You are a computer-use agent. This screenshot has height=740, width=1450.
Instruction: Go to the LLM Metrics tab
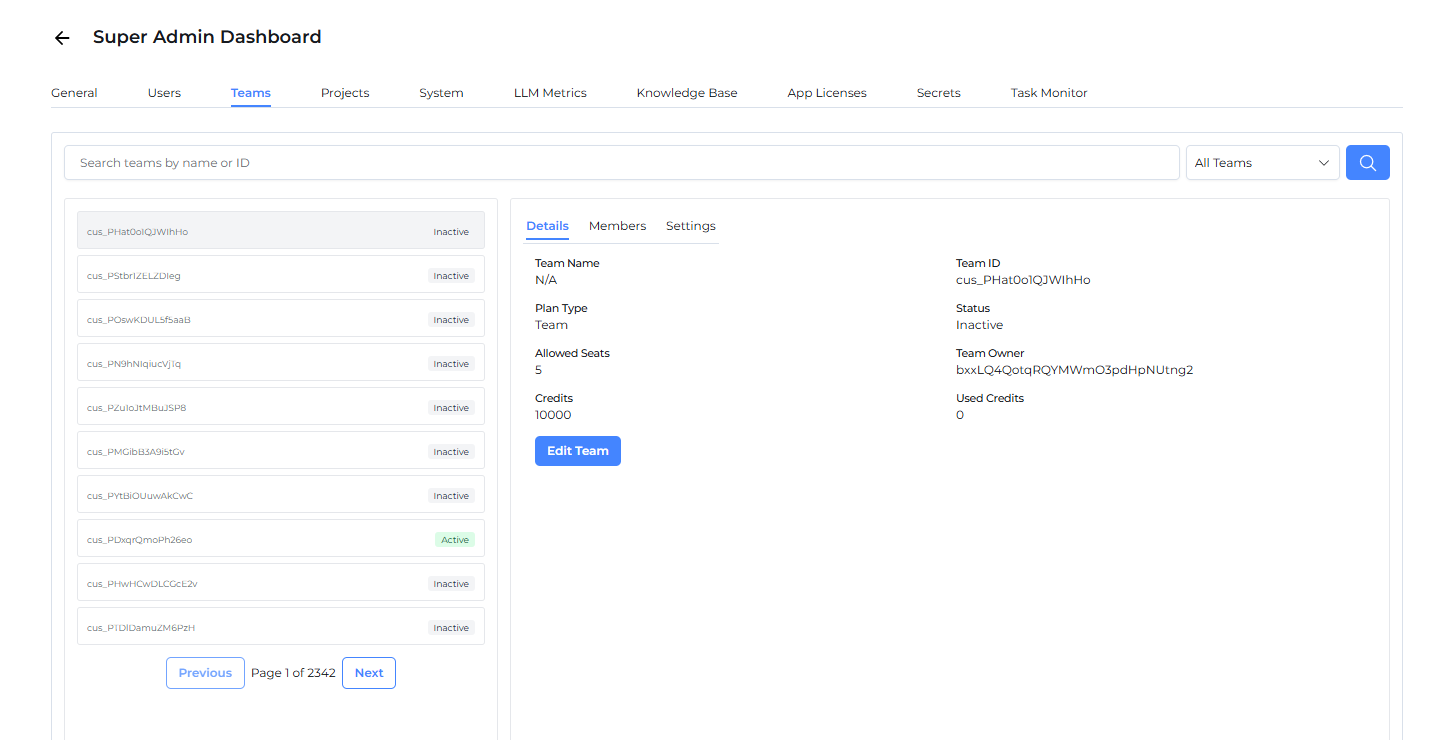click(550, 93)
